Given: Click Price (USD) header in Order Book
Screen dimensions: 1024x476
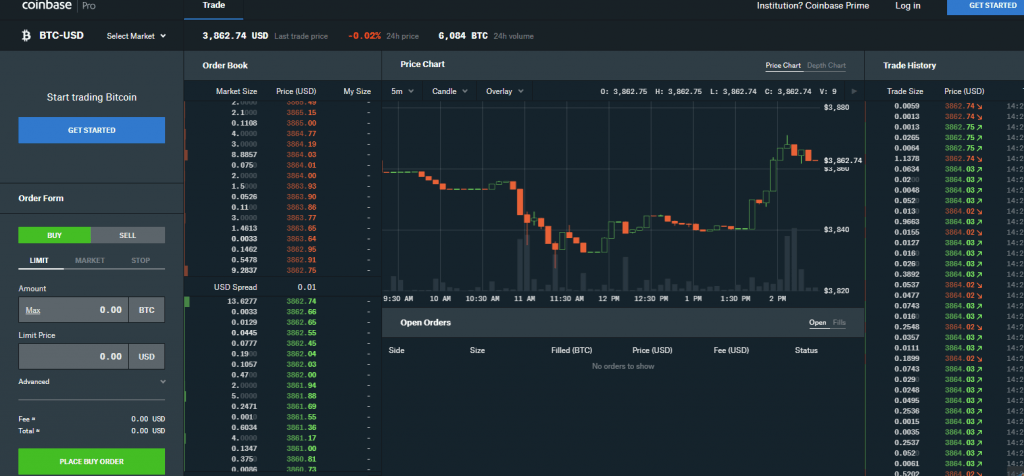Looking at the screenshot, I should coord(296,91).
